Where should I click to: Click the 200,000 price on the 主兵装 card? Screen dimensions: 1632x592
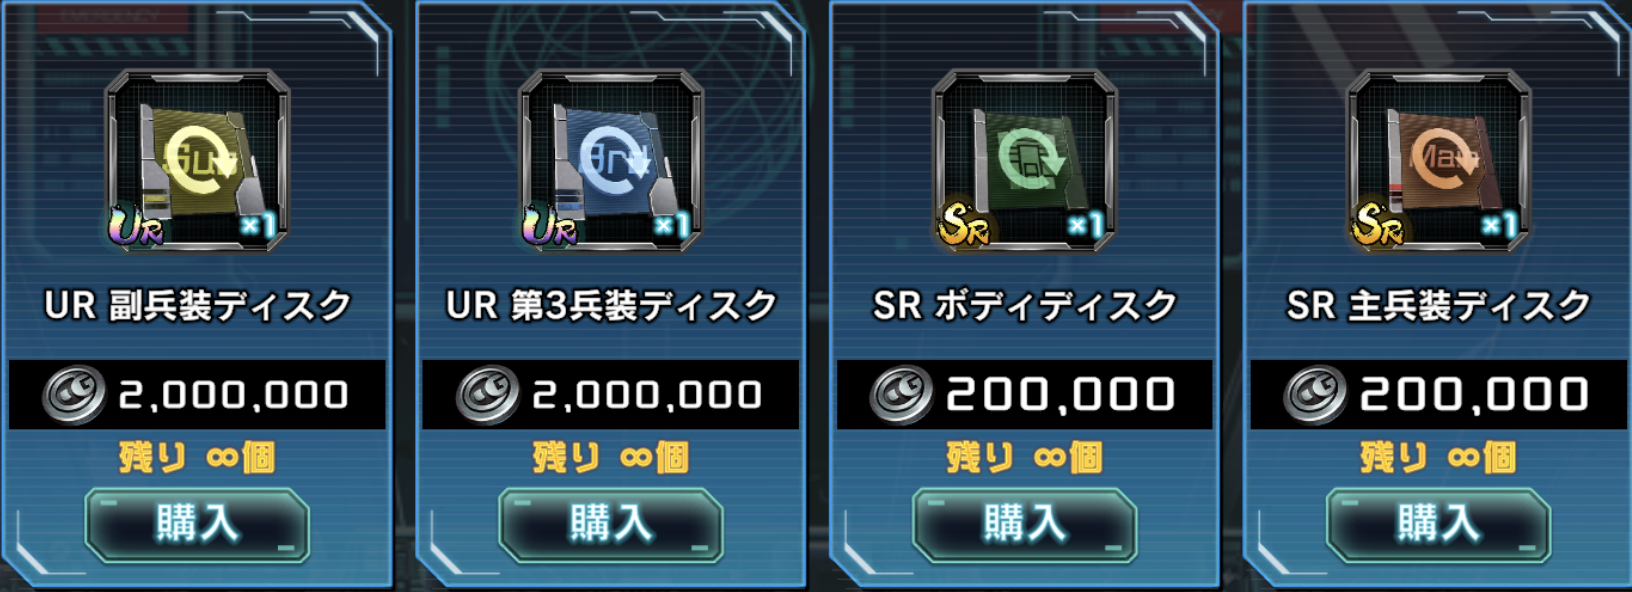pos(1474,395)
